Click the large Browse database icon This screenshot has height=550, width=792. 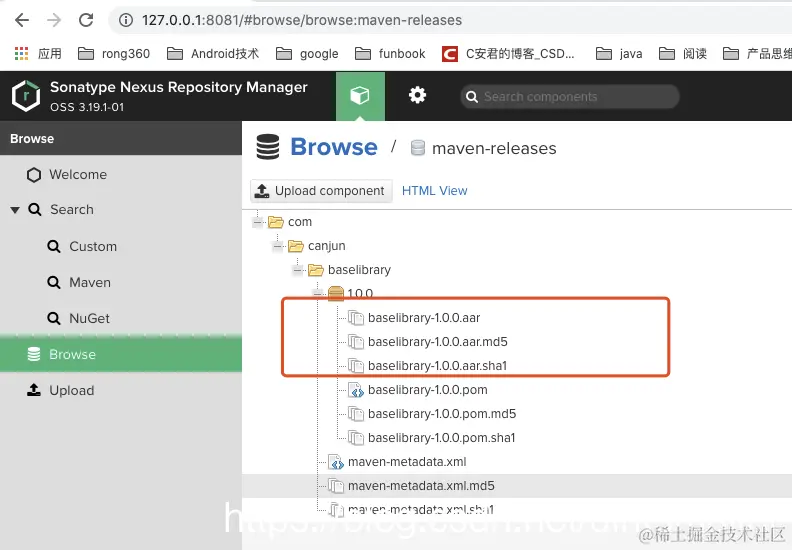coord(268,147)
